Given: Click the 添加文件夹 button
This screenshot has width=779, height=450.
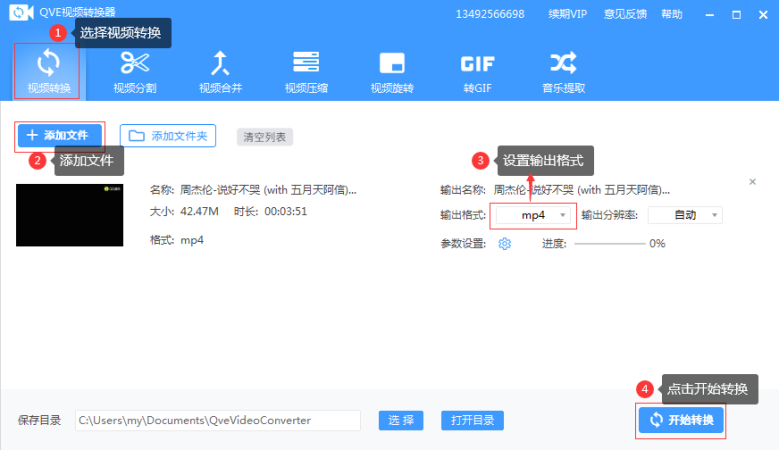Looking at the screenshot, I should point(168,136).
